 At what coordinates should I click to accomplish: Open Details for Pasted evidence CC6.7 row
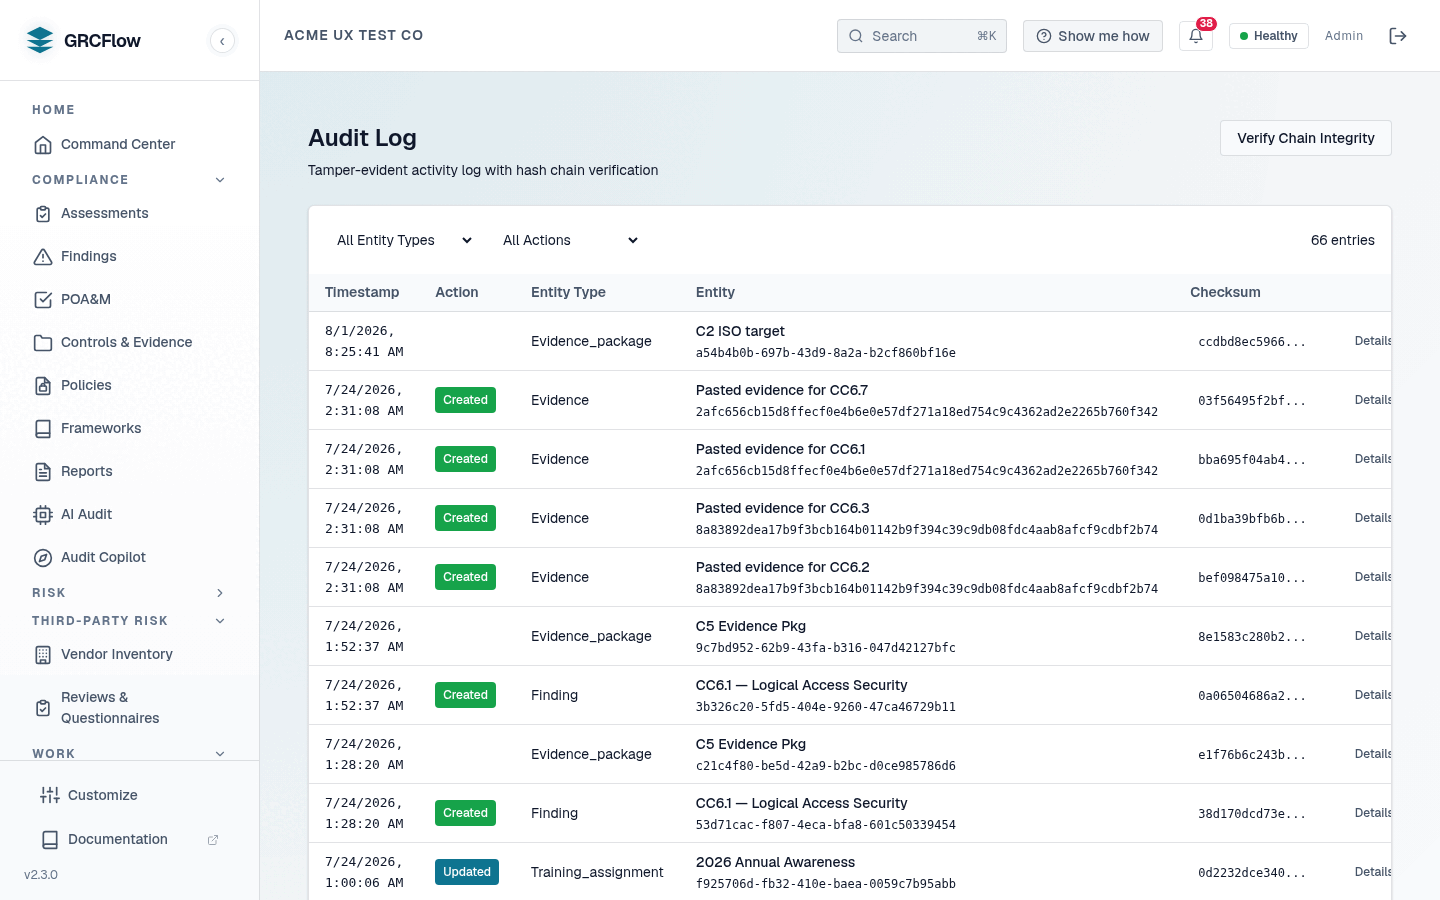coord(1373,400)
